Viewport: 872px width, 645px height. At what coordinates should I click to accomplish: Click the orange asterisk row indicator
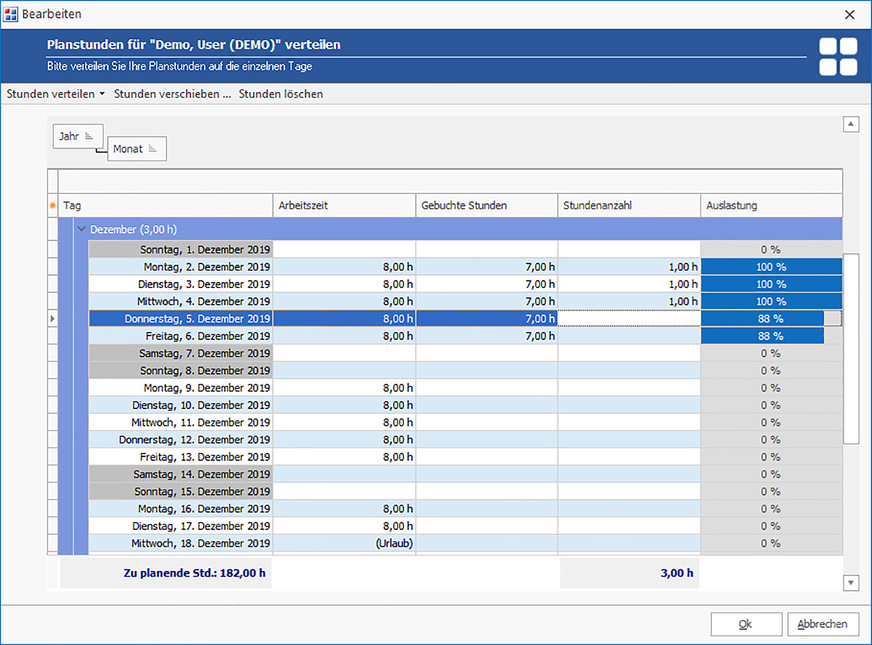[53, 206]
